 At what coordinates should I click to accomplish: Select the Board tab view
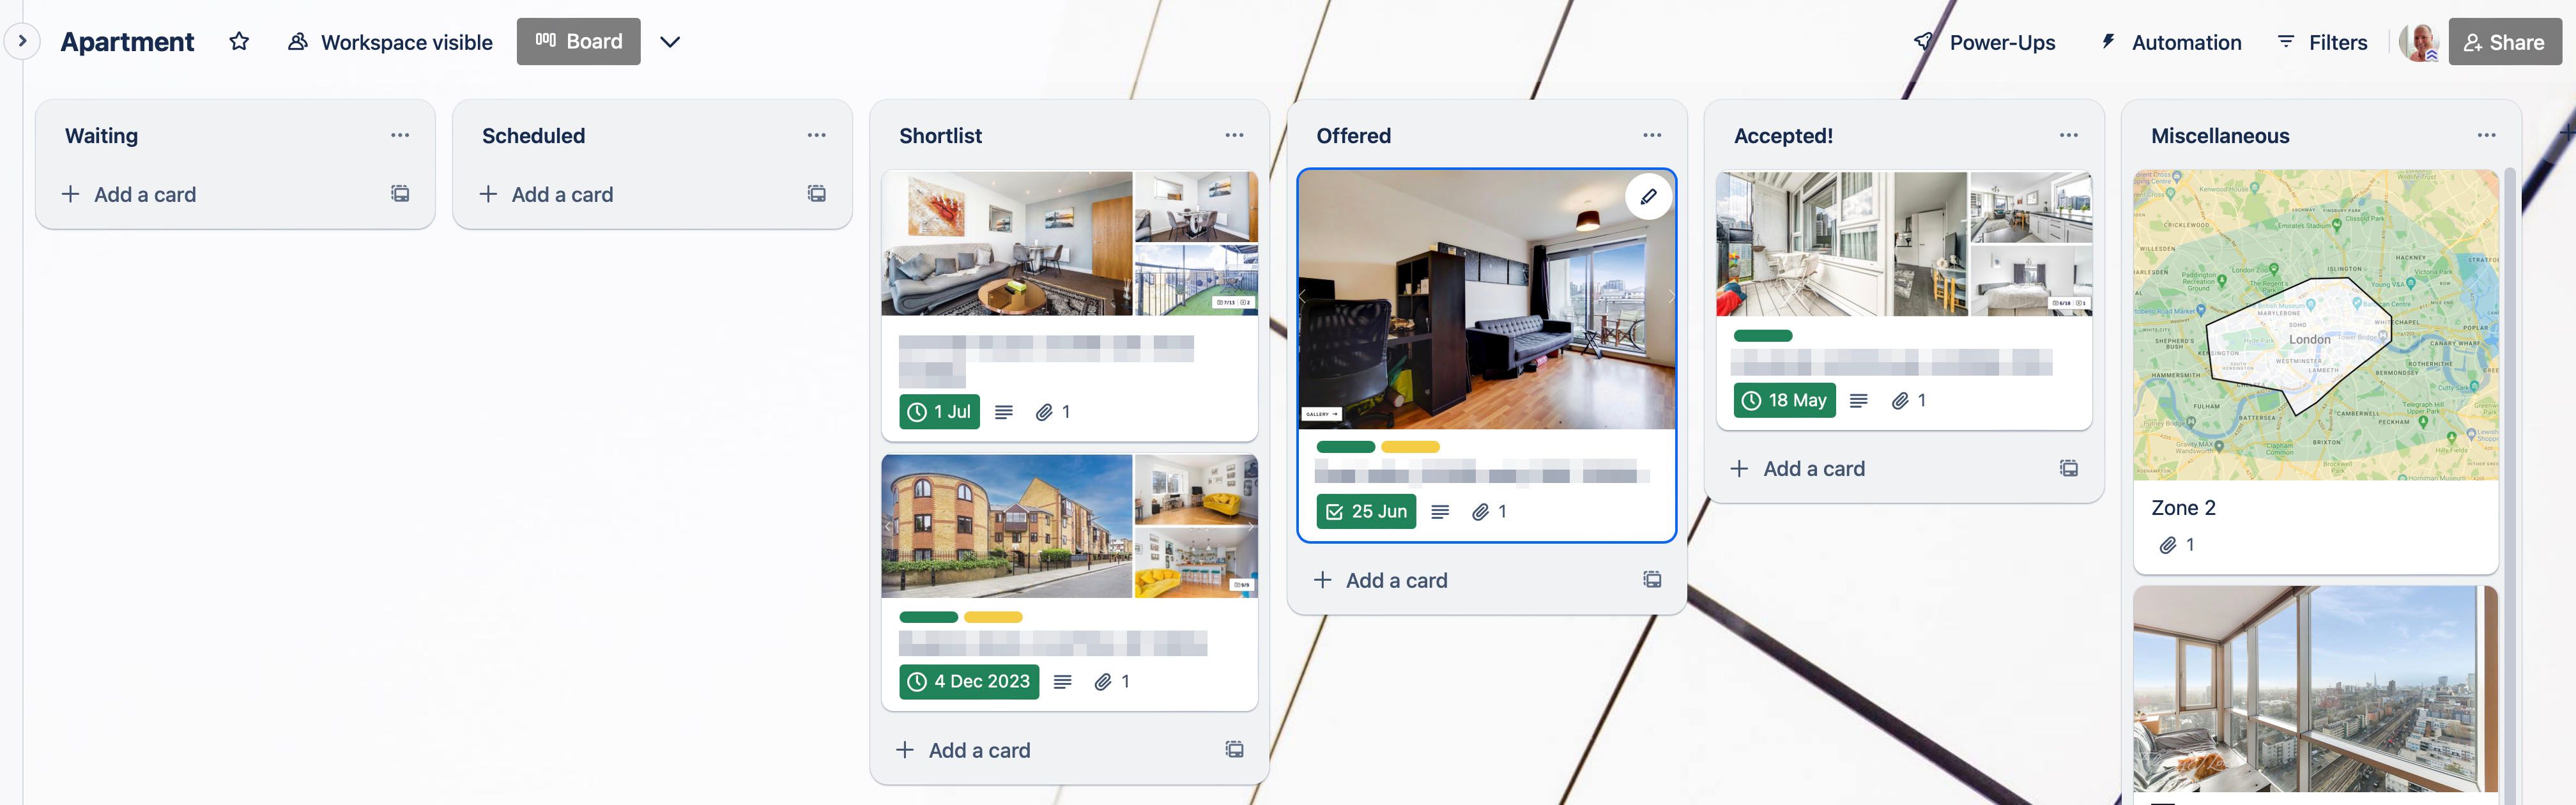[578, 41]
